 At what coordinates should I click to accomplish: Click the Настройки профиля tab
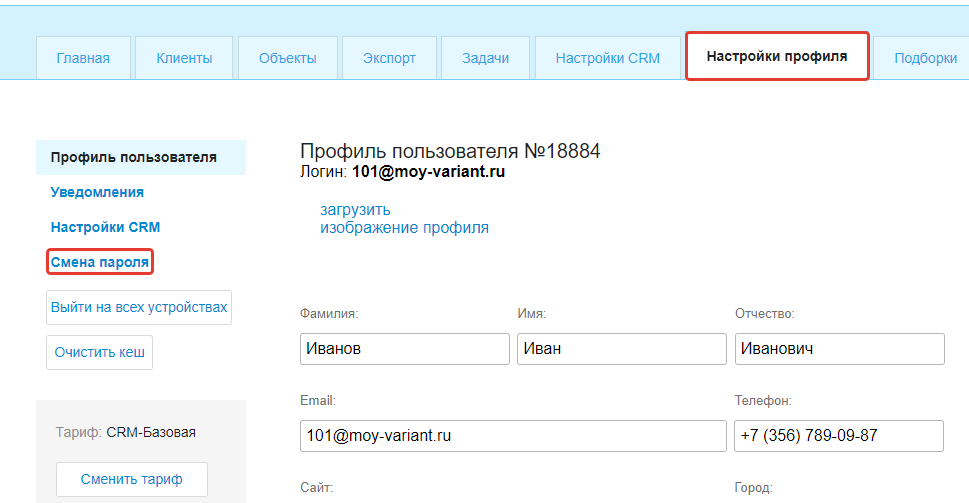click(777, 57)
